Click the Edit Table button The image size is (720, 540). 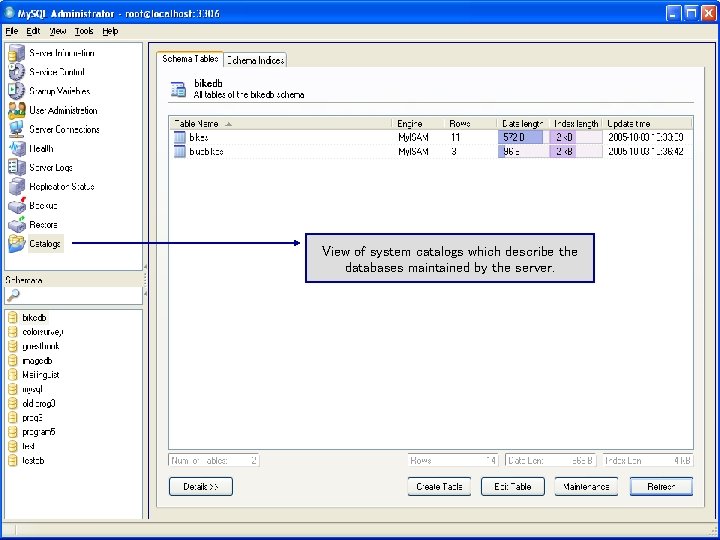coord(512,487)
